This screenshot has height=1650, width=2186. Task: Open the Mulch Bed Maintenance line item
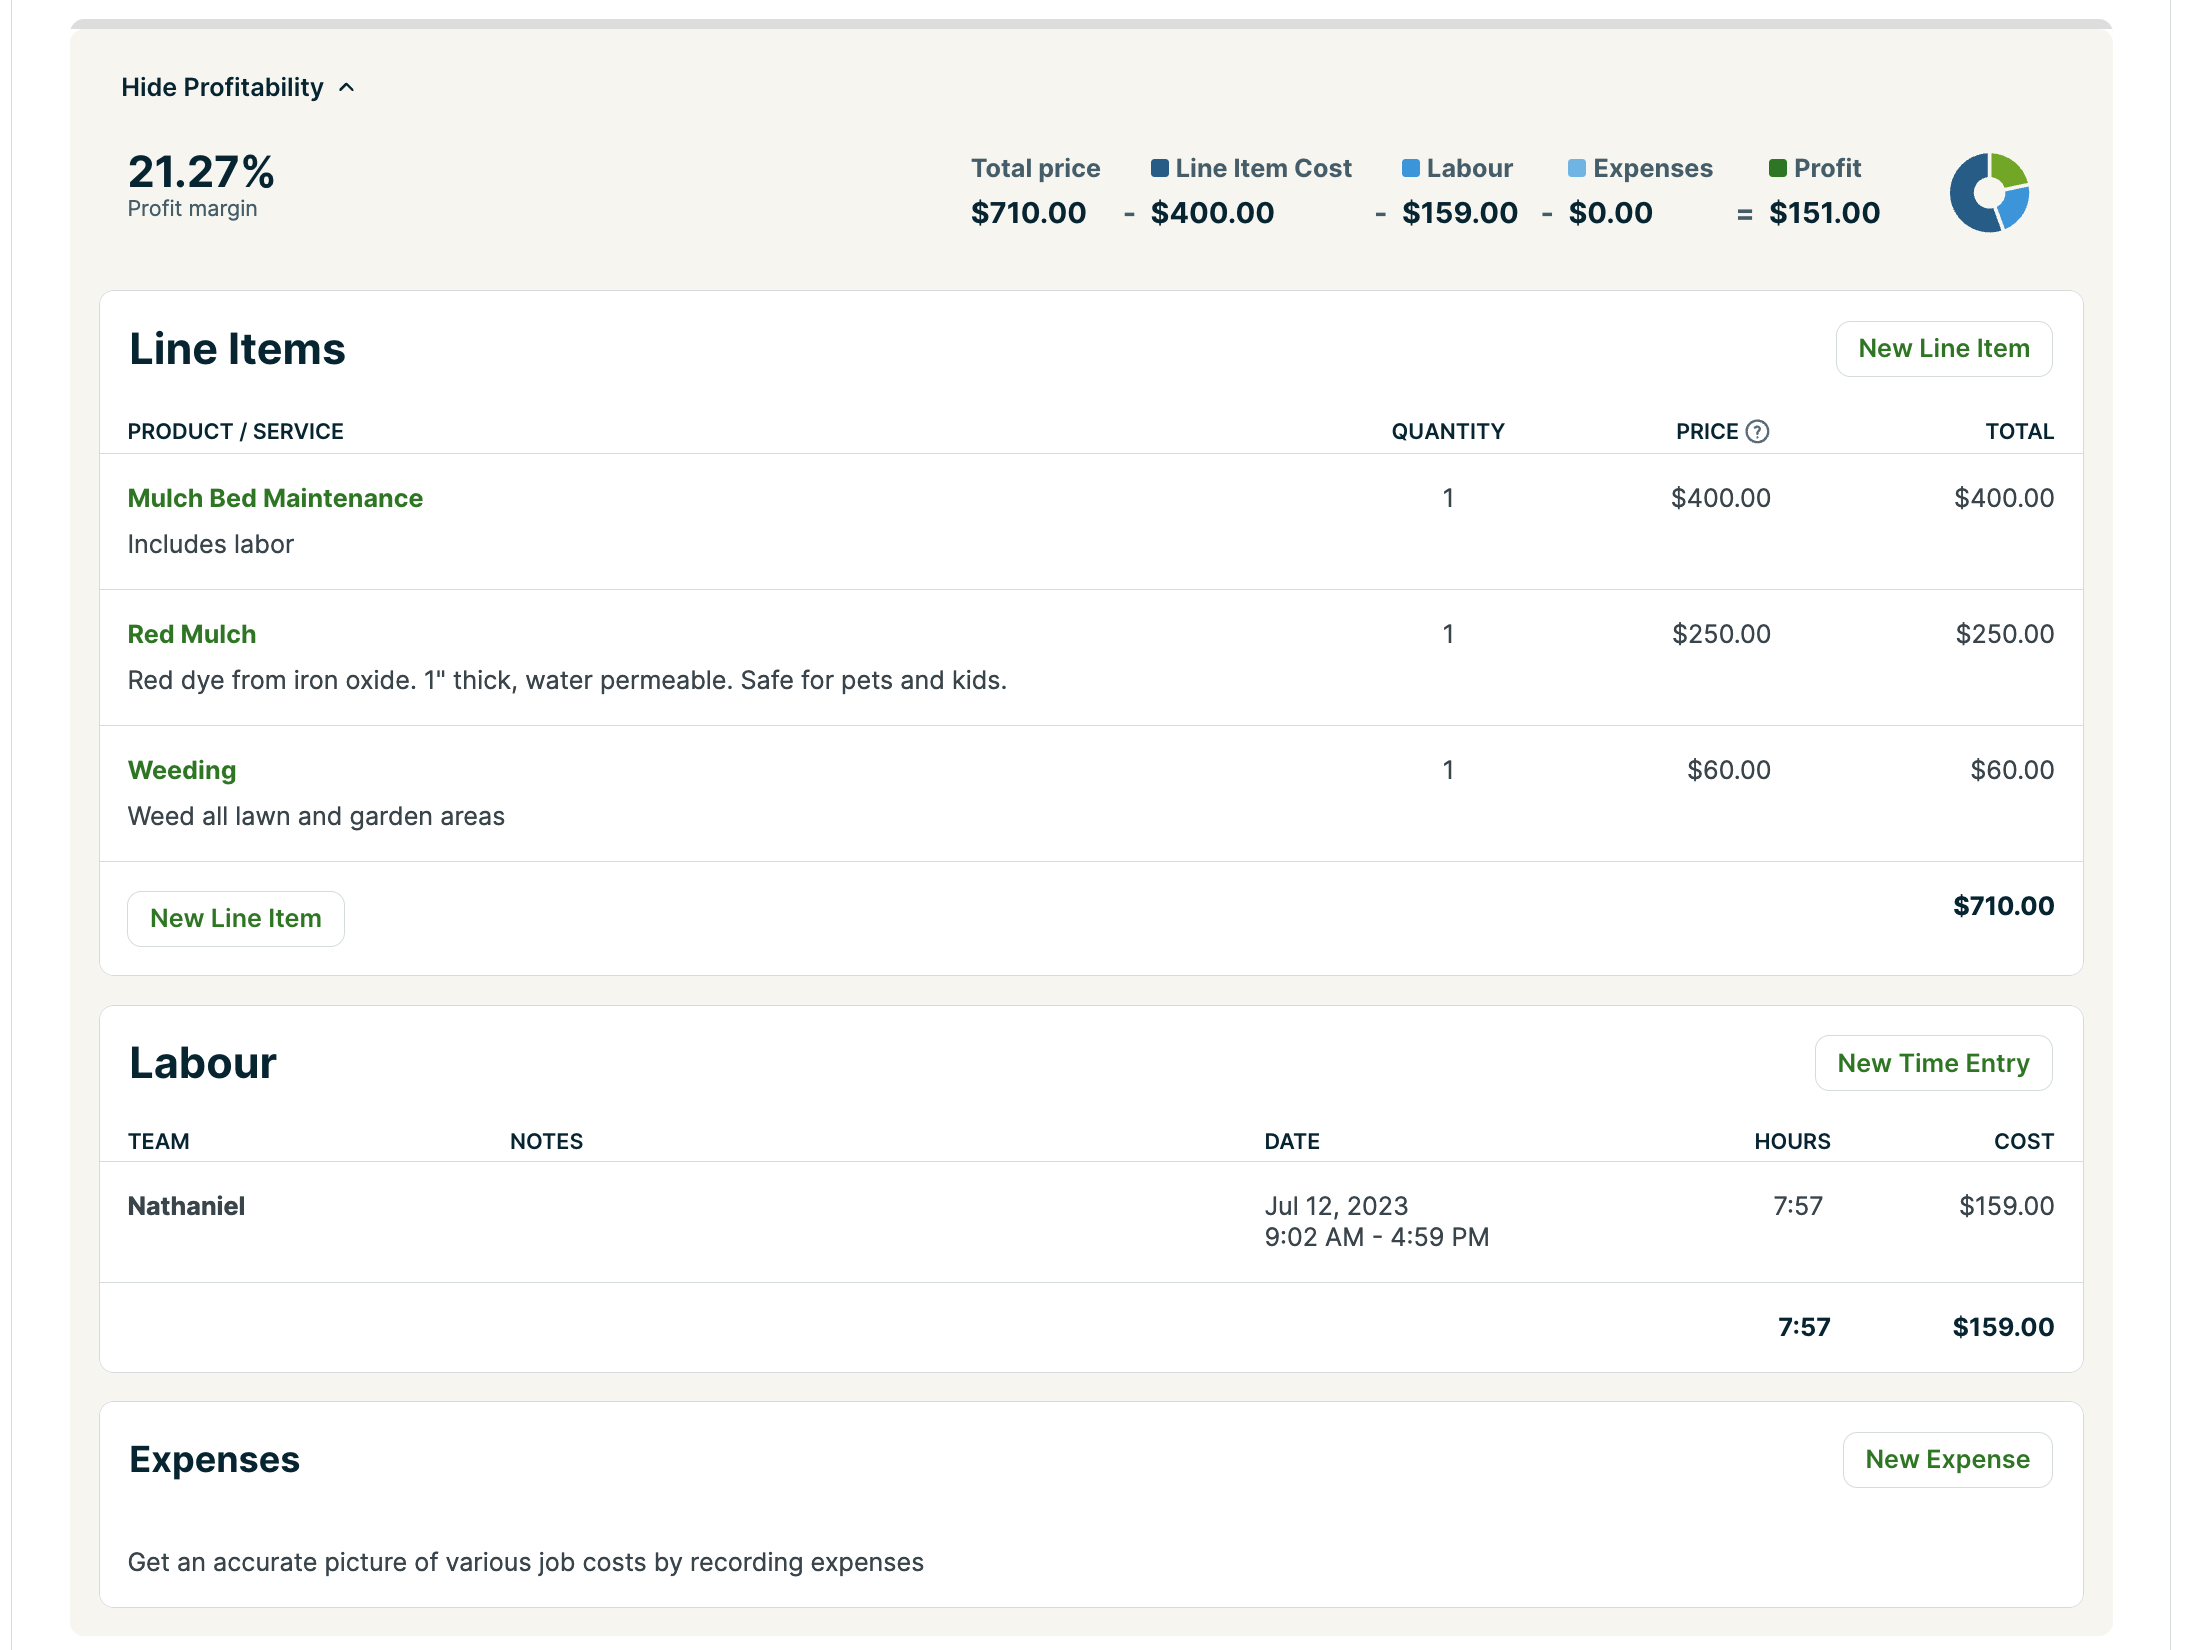coord(275,498)
